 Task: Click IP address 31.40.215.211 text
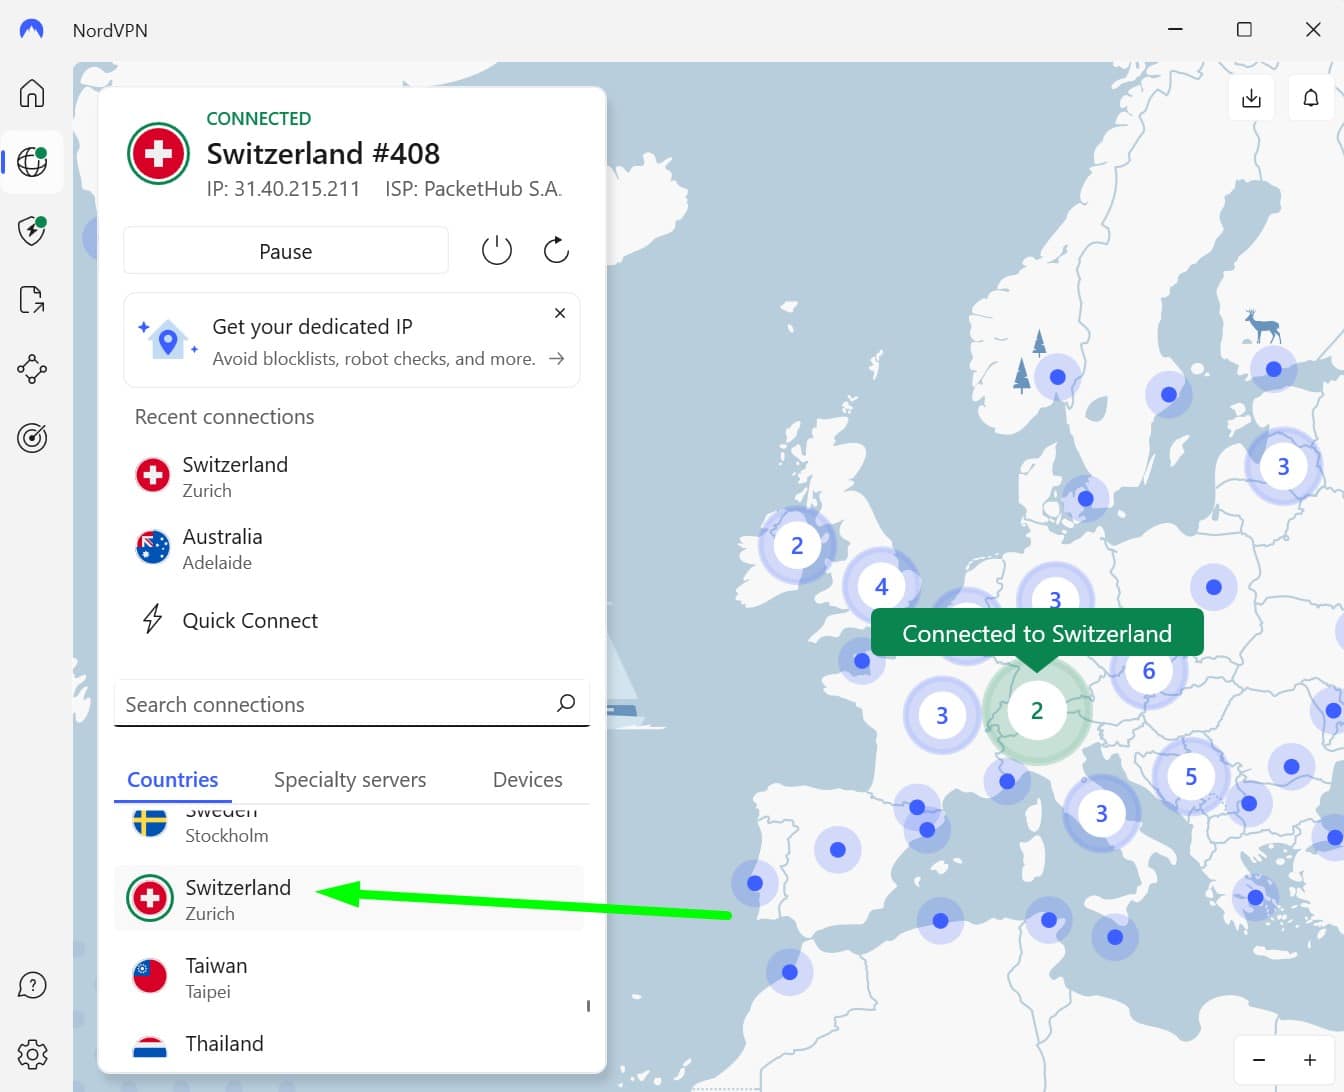tap(283, 189)
